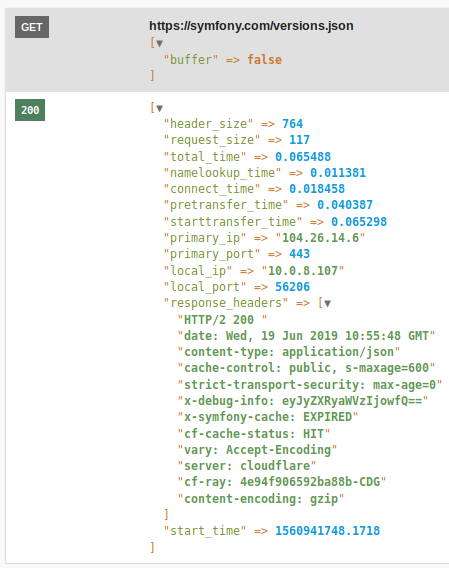
Task: Click the "total_time" key
Action: tap(205, 156)
